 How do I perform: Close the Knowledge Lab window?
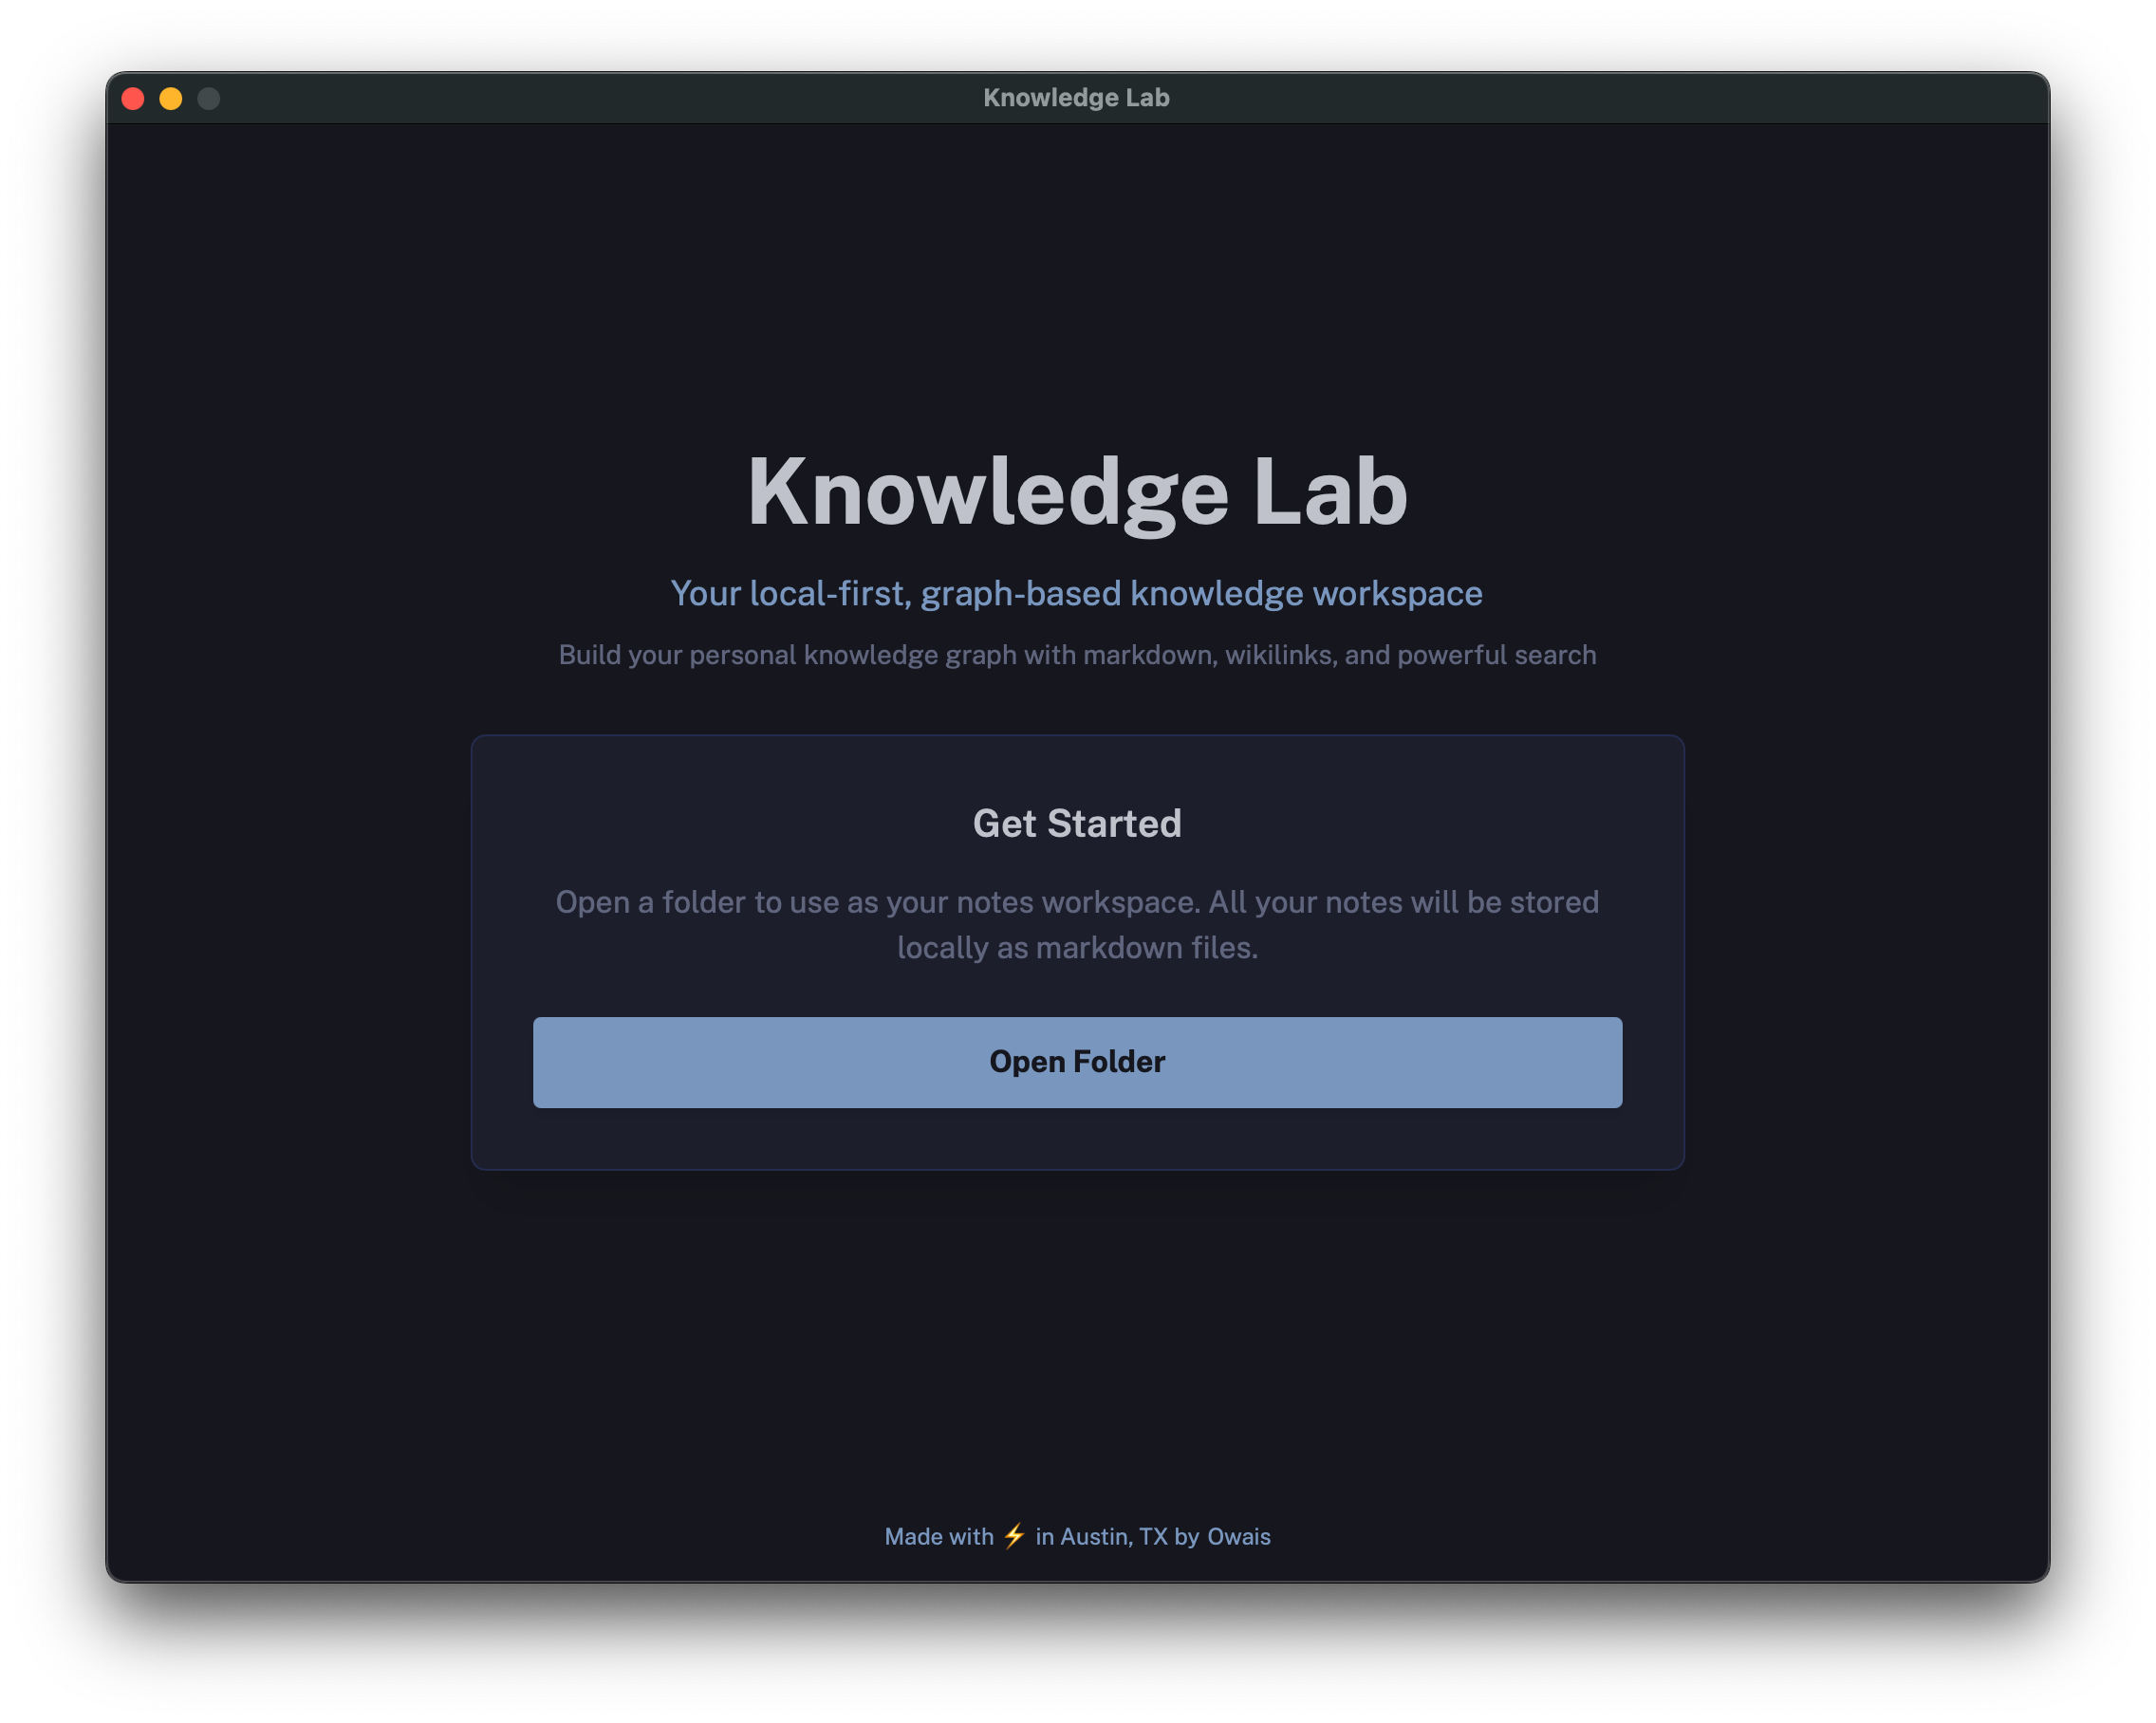133,98
